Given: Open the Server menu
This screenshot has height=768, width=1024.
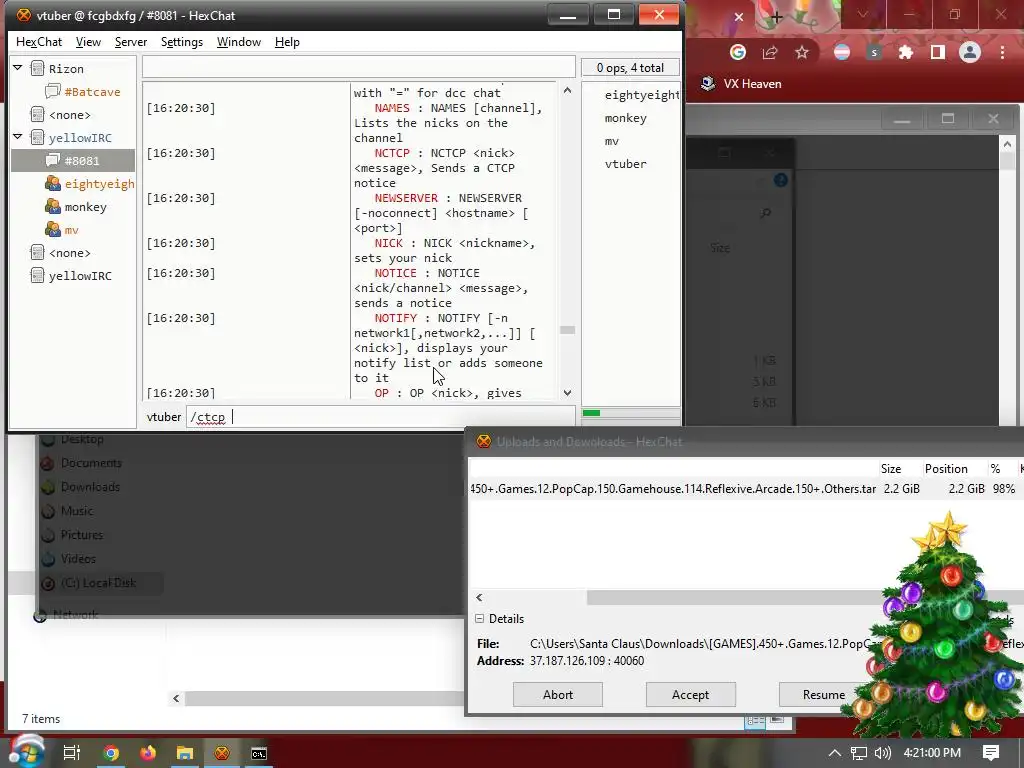Looking at the screenshot, I should (x=131, y=42).
